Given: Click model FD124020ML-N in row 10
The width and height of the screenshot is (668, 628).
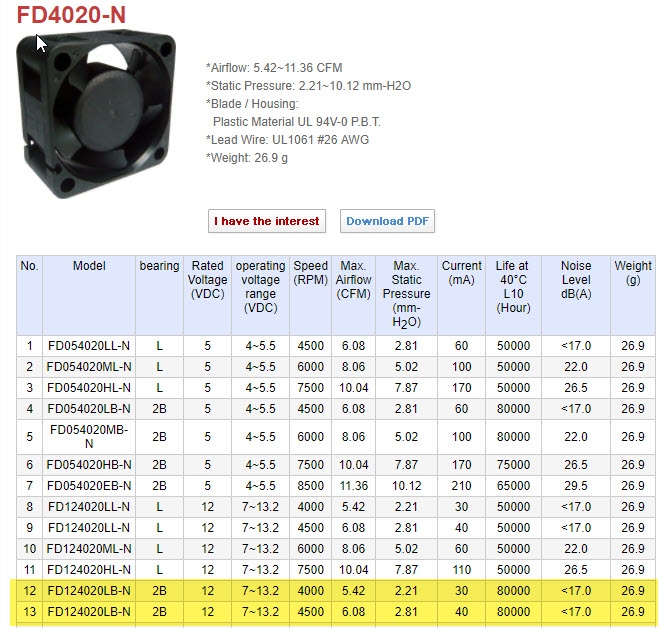Looking at the screenshot, I should pyautogui.click(x=89, y=549).
